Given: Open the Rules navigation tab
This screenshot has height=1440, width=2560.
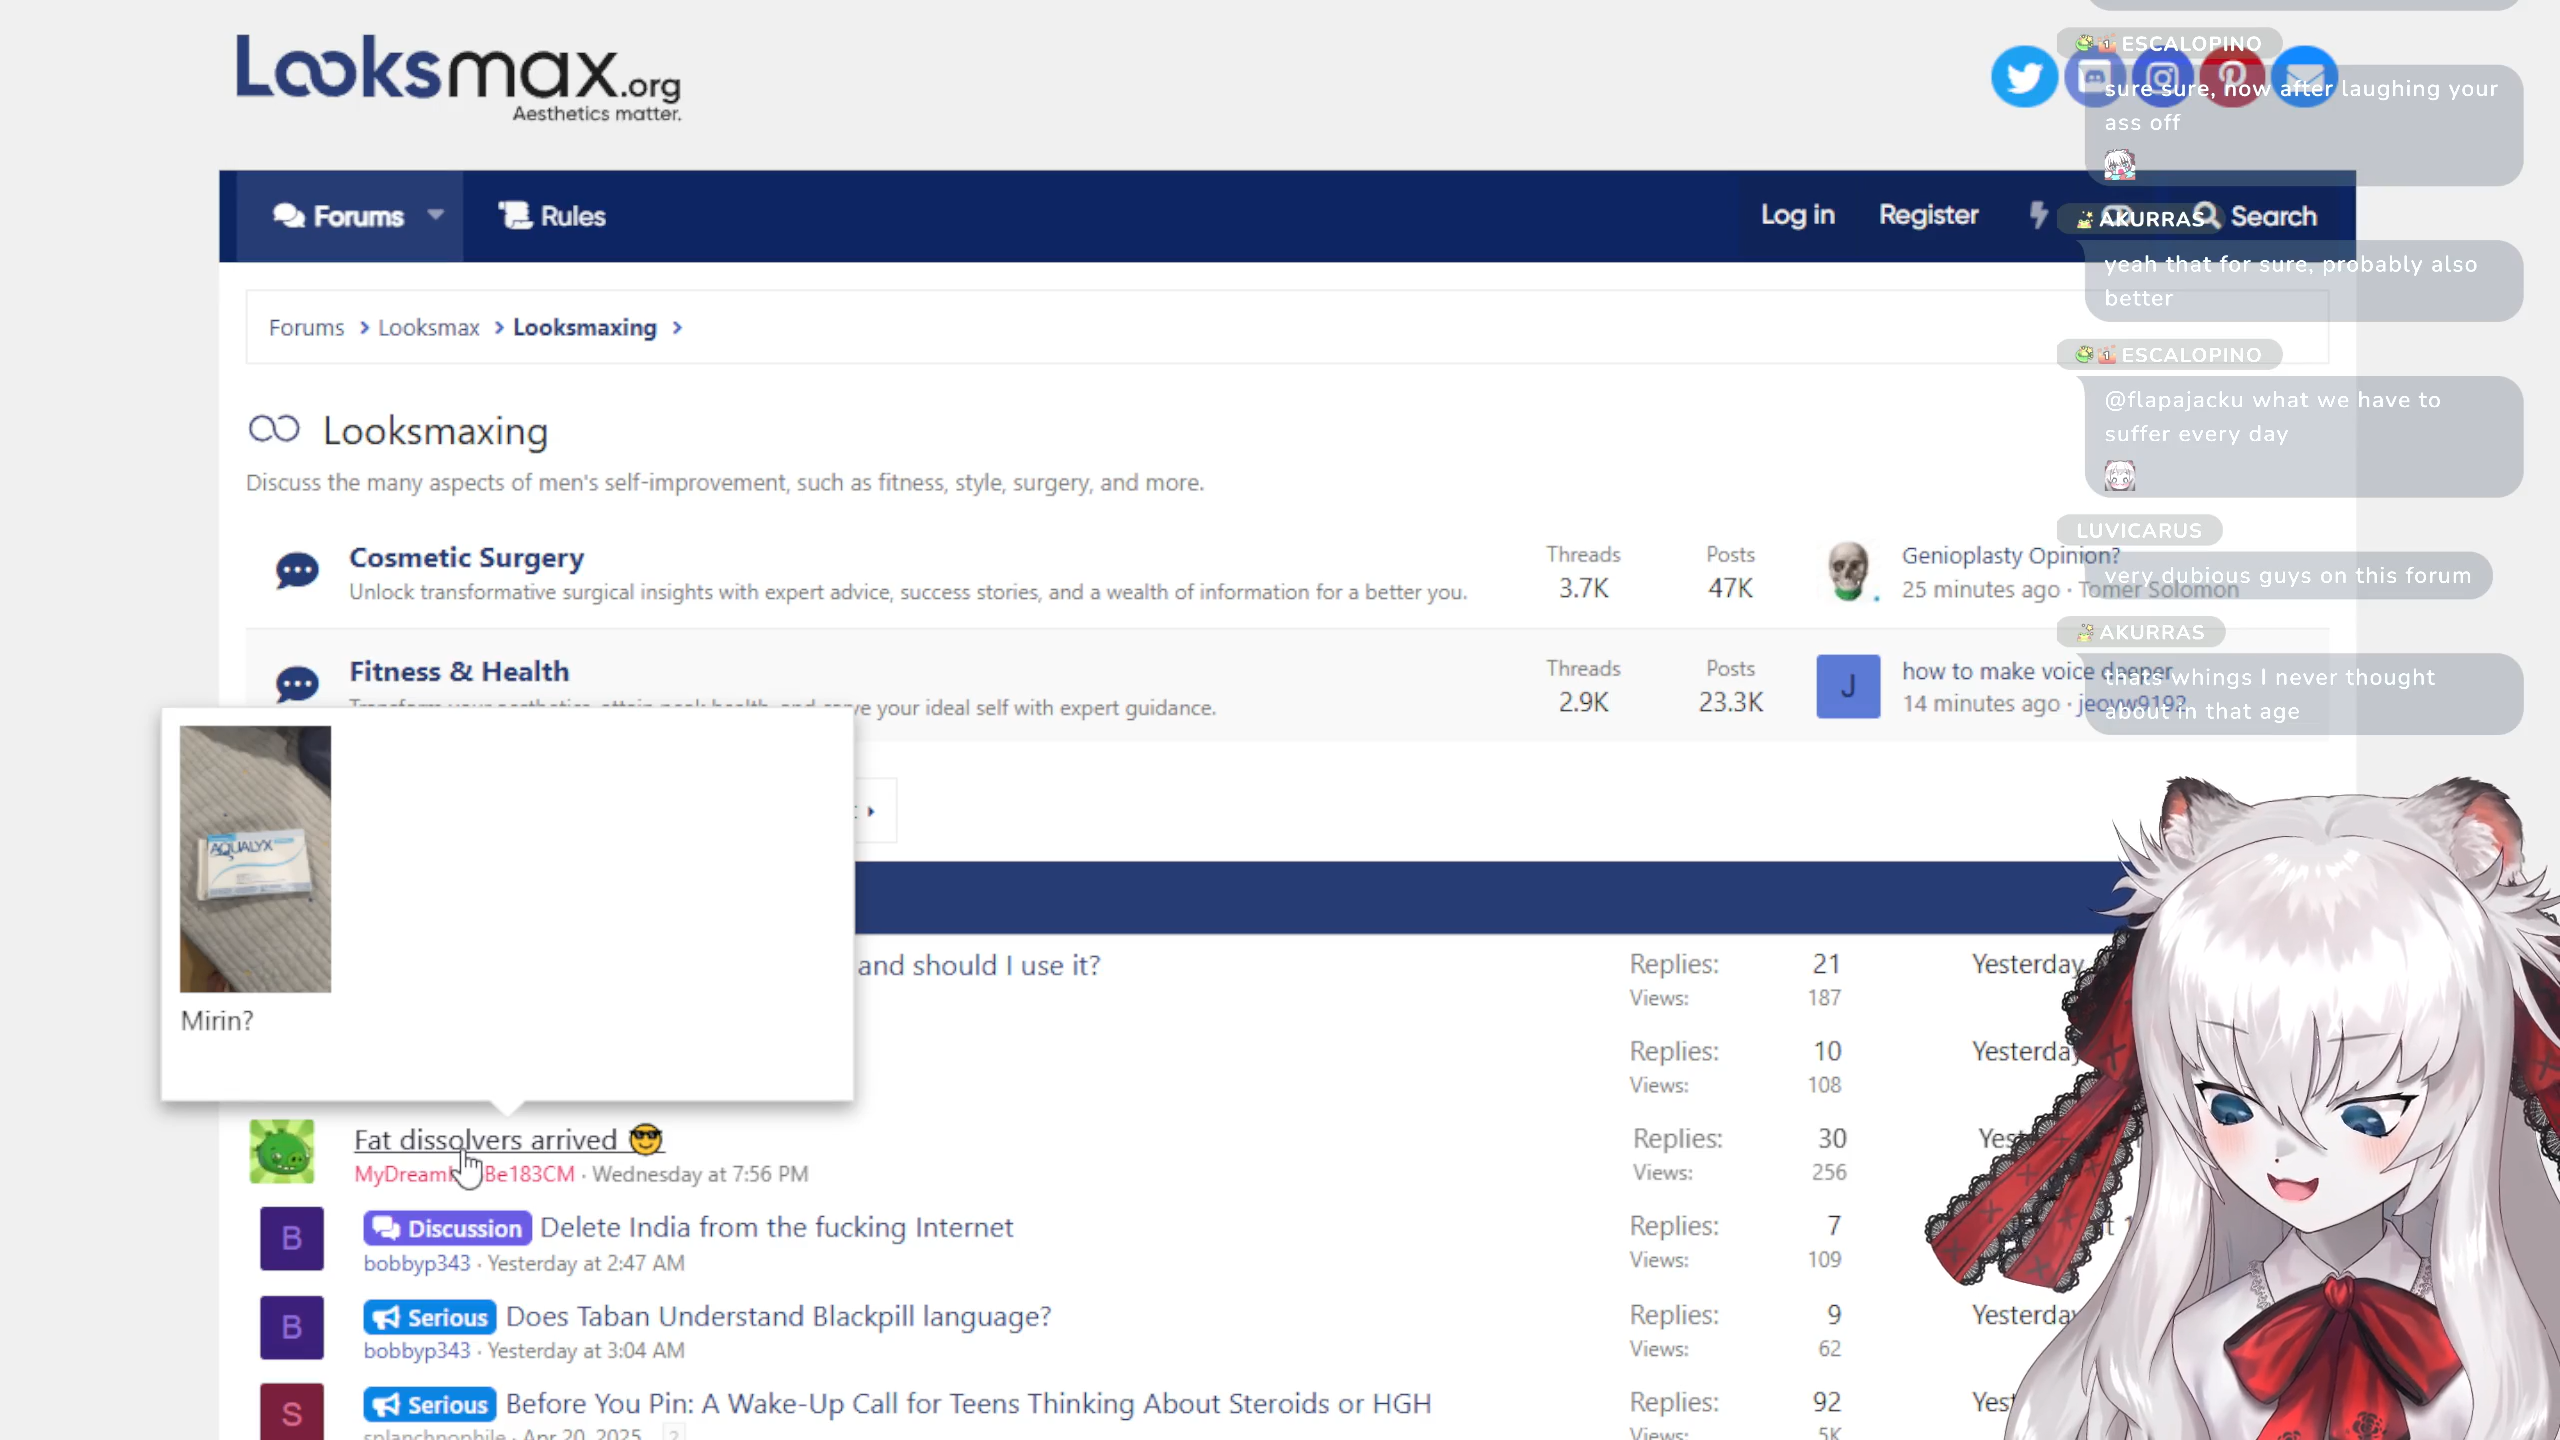Looking at the screenshot, I should (x=552, y=216).
